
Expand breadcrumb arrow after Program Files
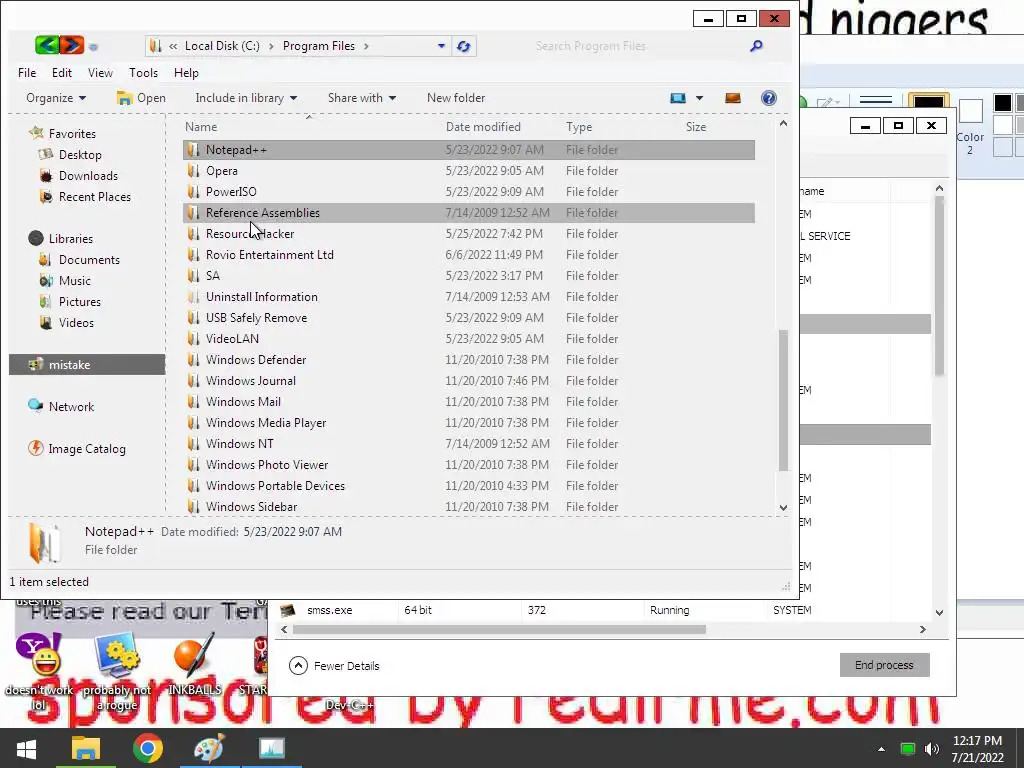point(366,46)
